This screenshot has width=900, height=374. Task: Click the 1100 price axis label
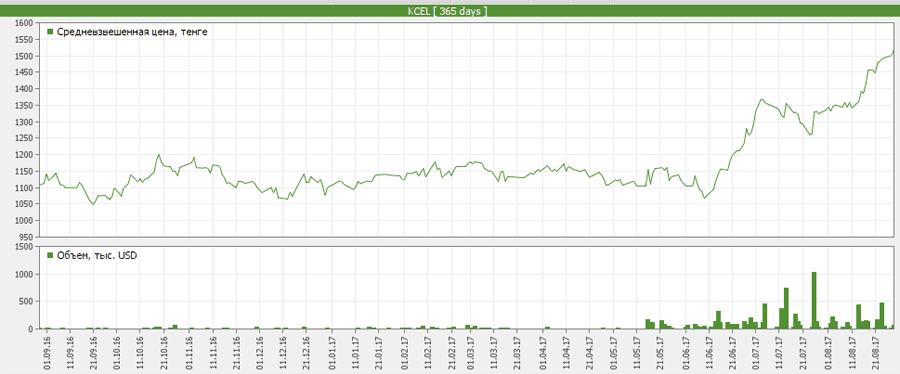[x=25, y=188]
